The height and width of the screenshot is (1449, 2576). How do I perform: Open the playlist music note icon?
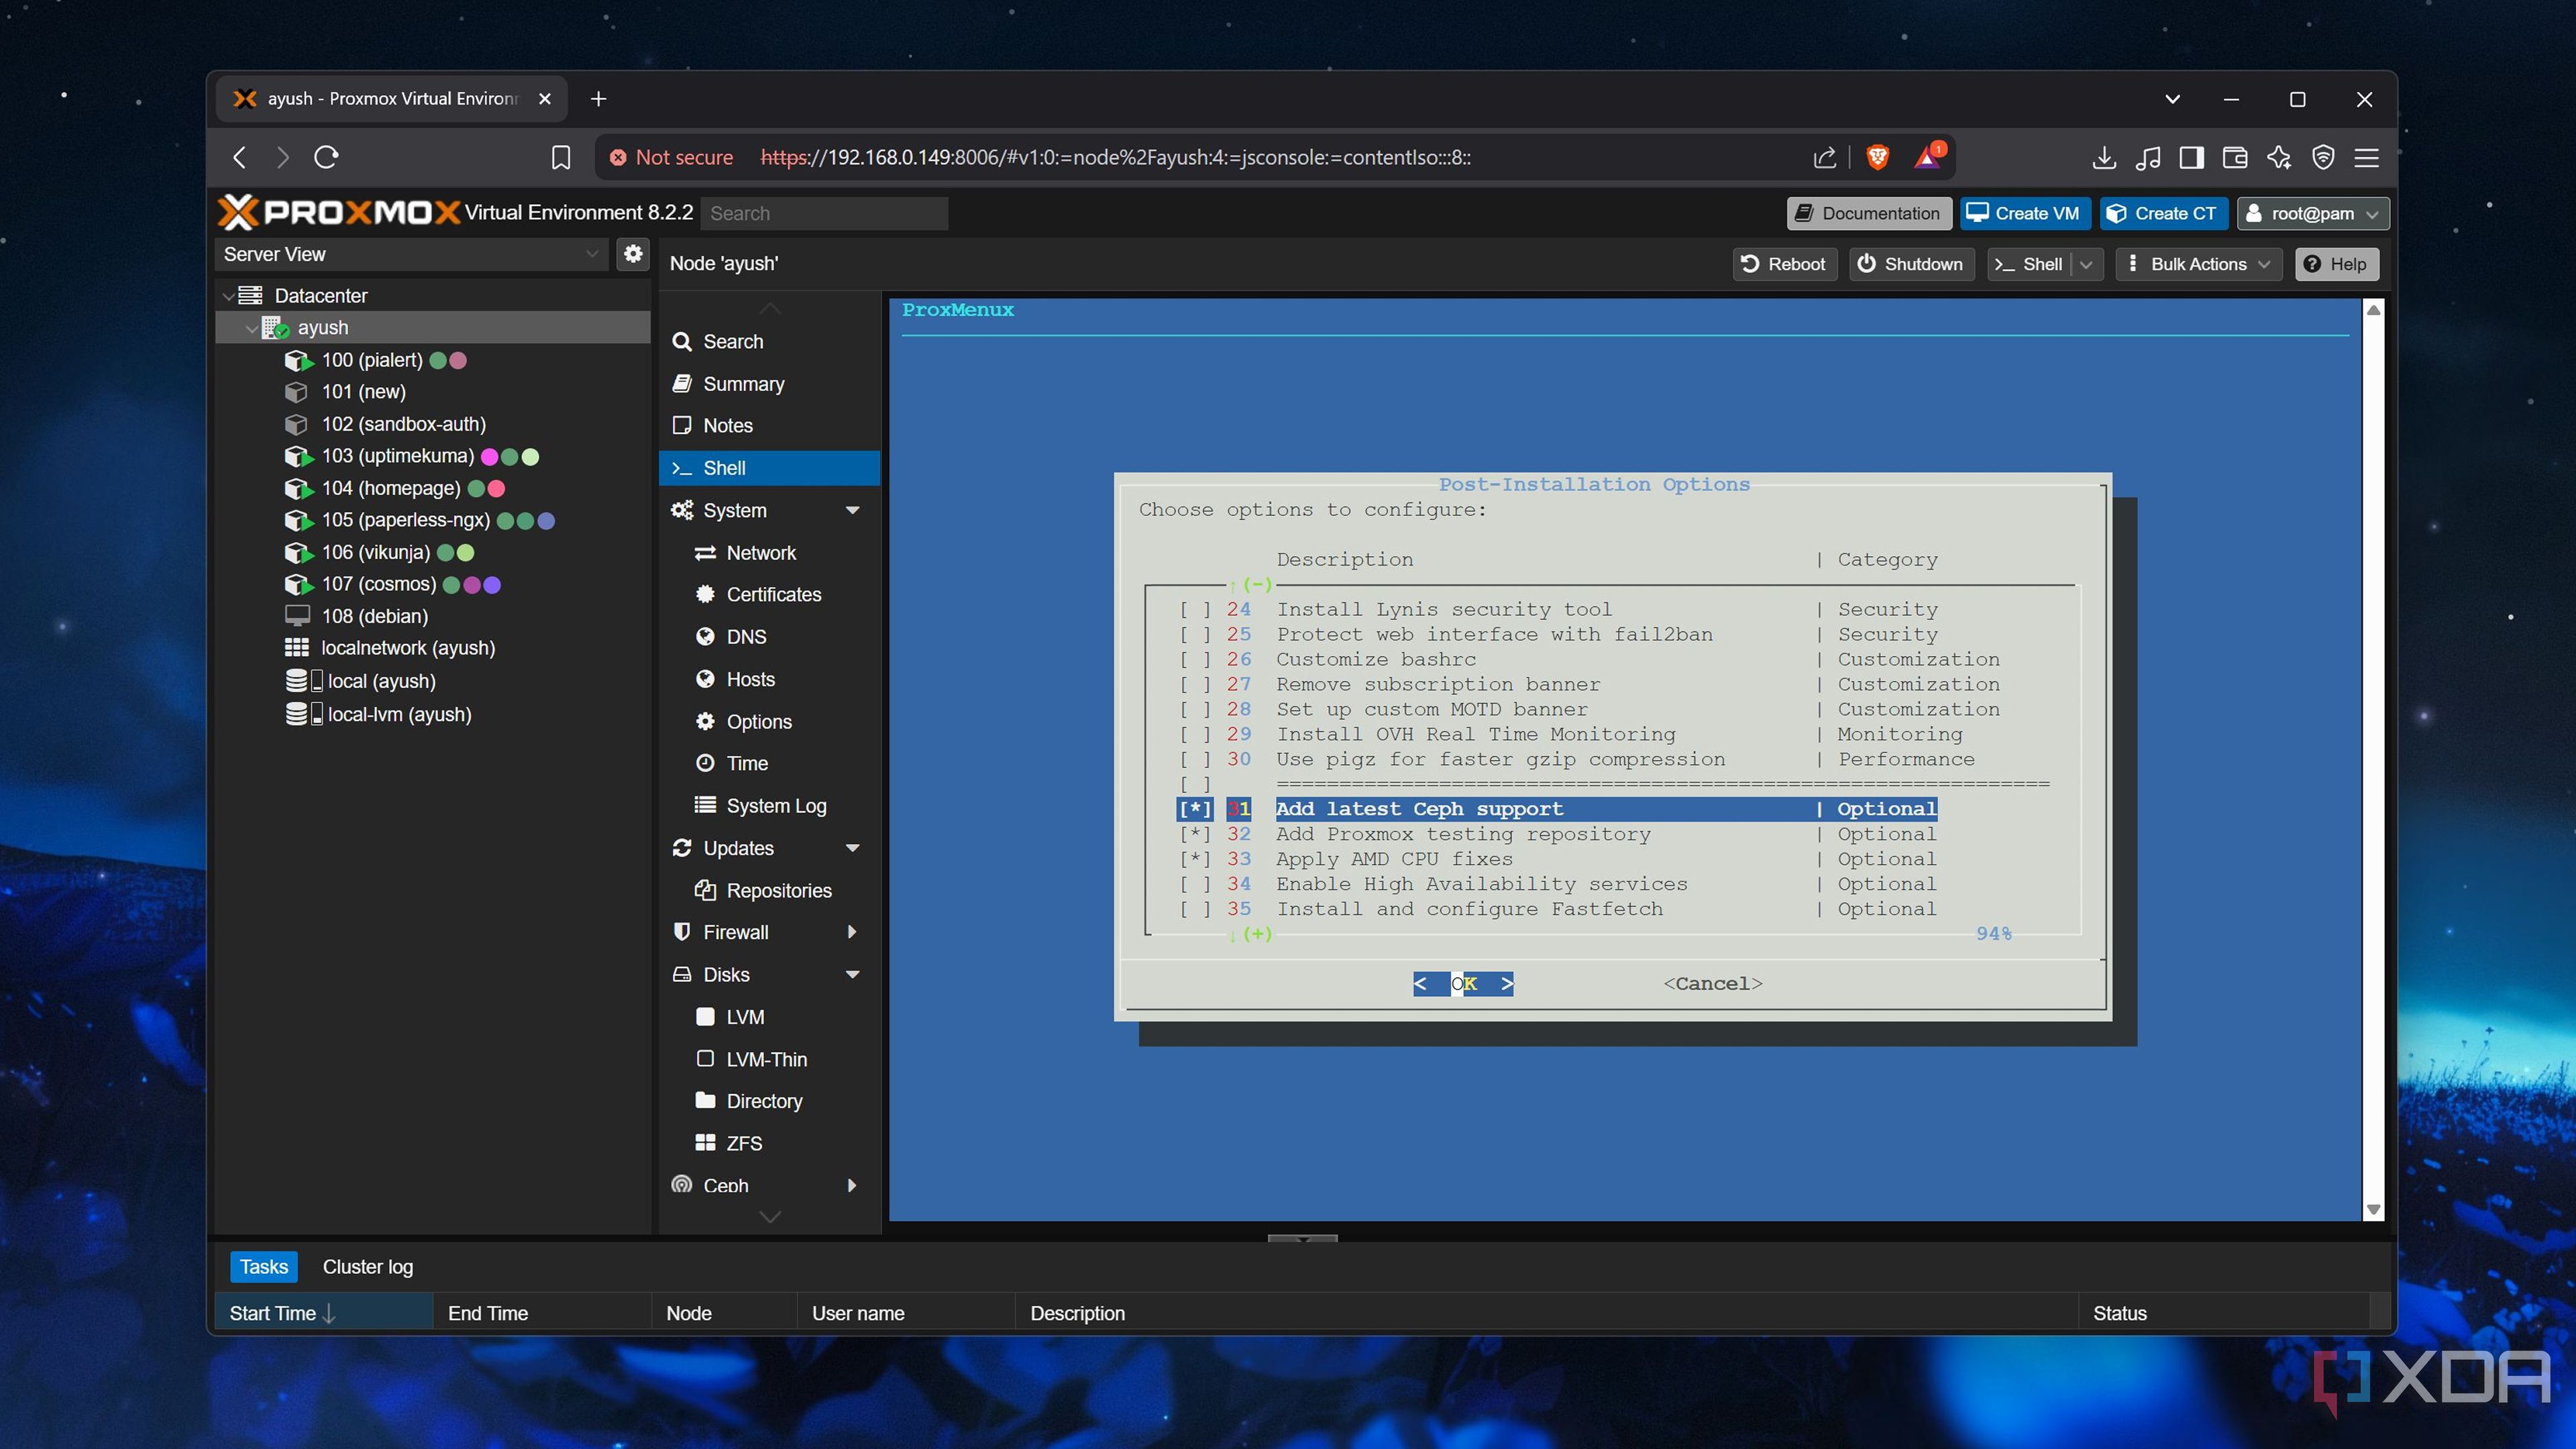pos(2148,157)
